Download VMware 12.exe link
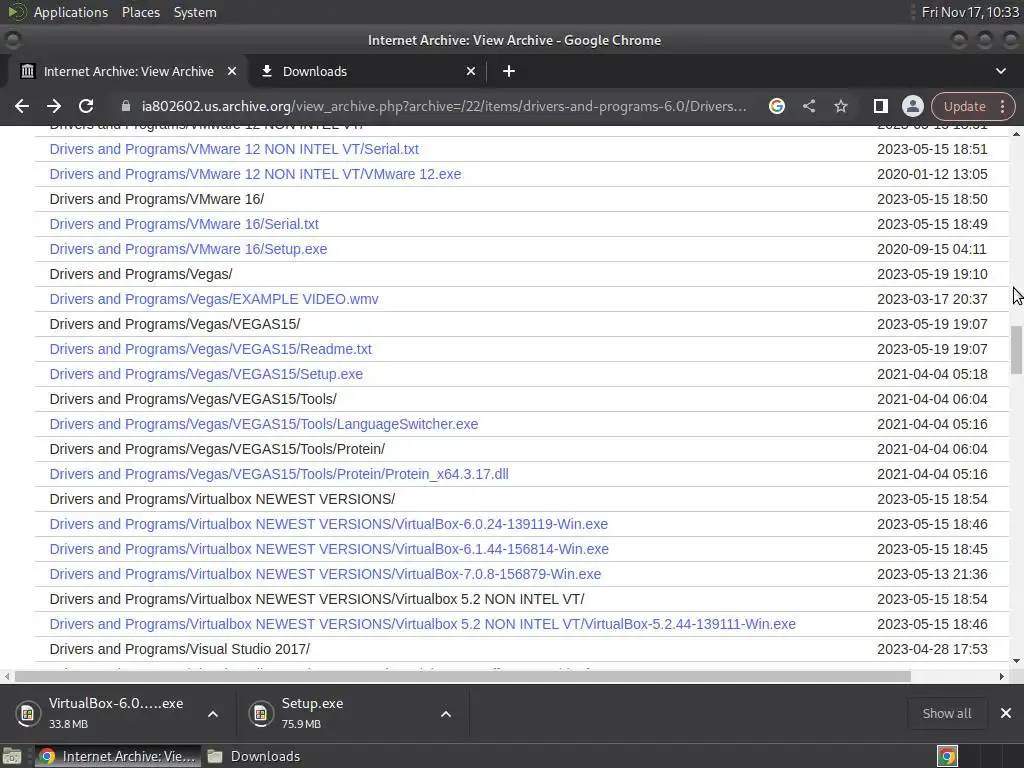 (255, 174)
